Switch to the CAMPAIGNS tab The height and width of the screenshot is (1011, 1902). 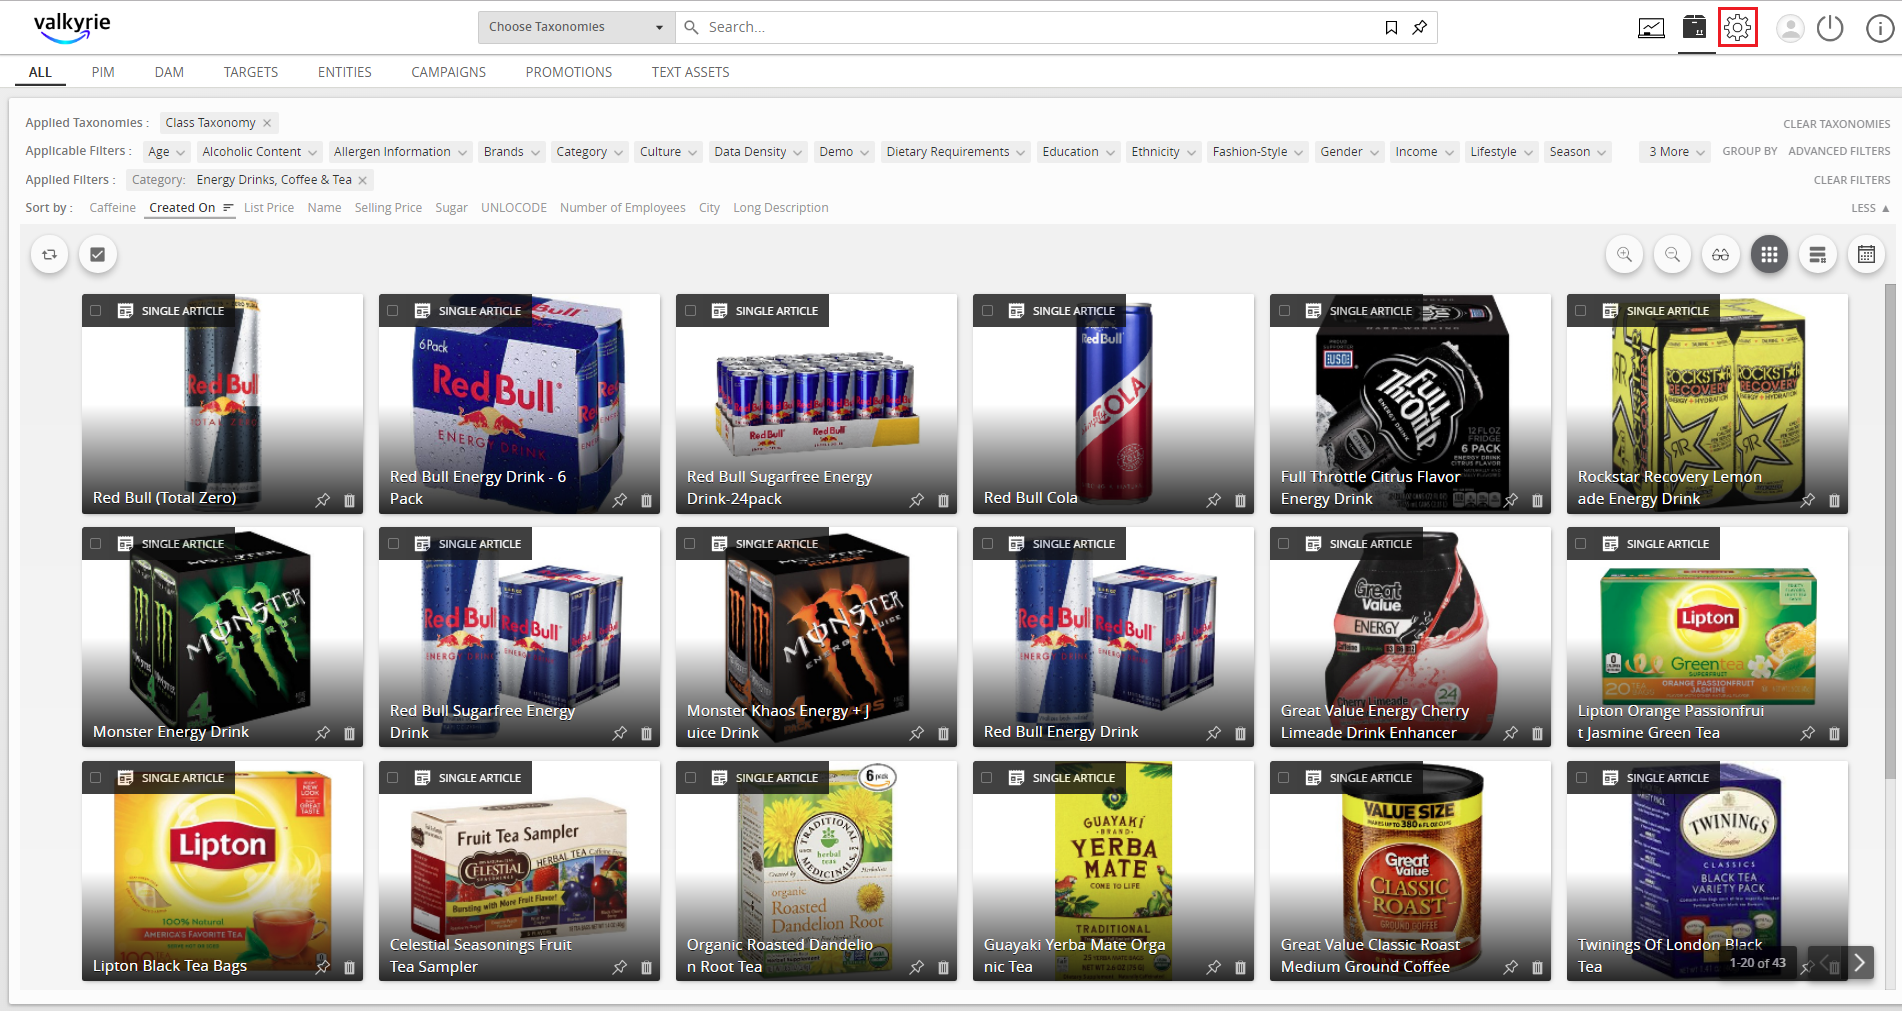[x=448, y=72]
